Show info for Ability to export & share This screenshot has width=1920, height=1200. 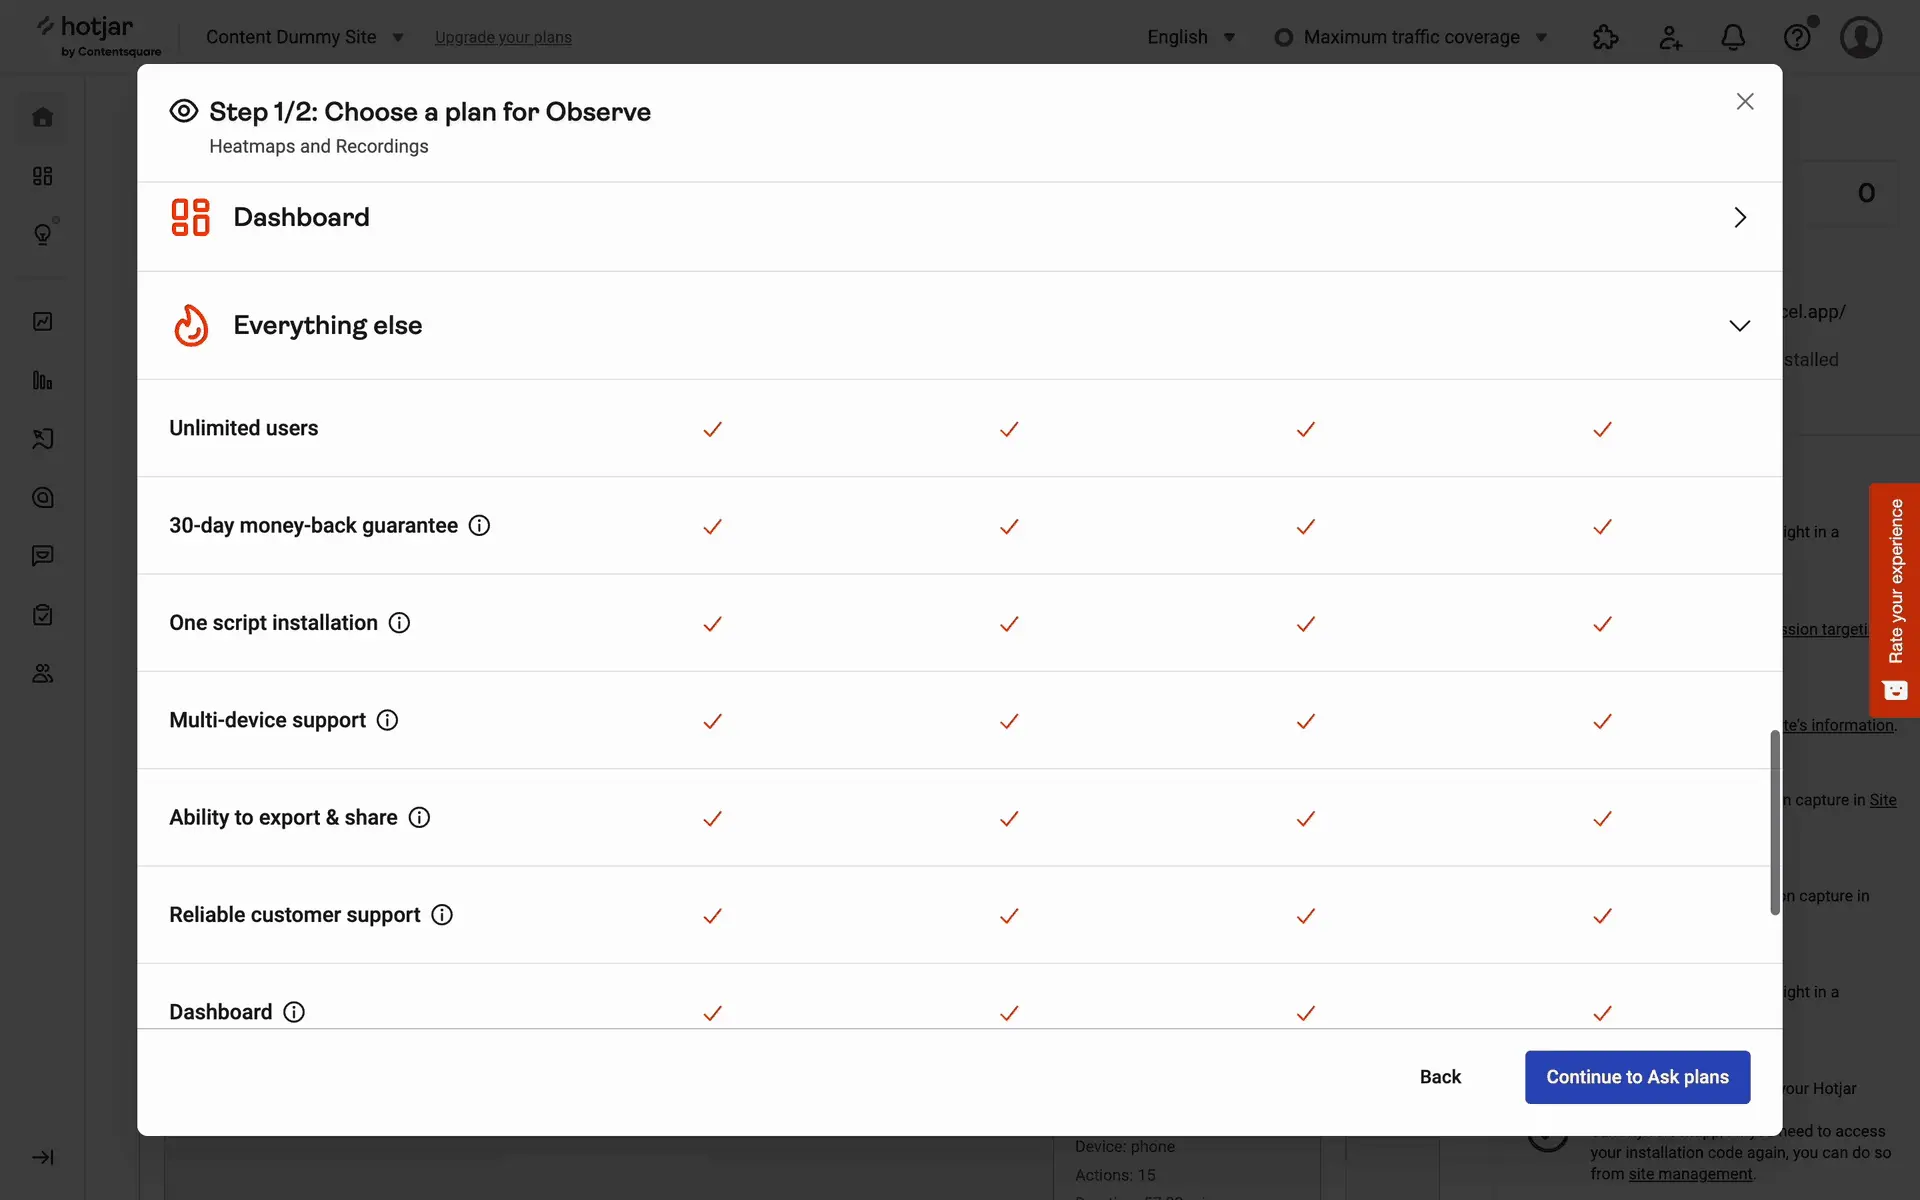pyautogui.click(x=420, y=818)
